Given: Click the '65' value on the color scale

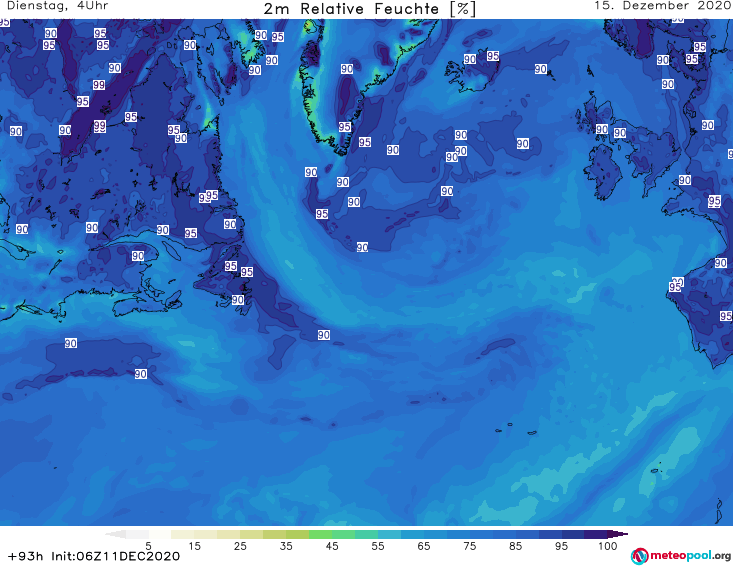Looking at the screenshot, I should (x=424, y=546).
